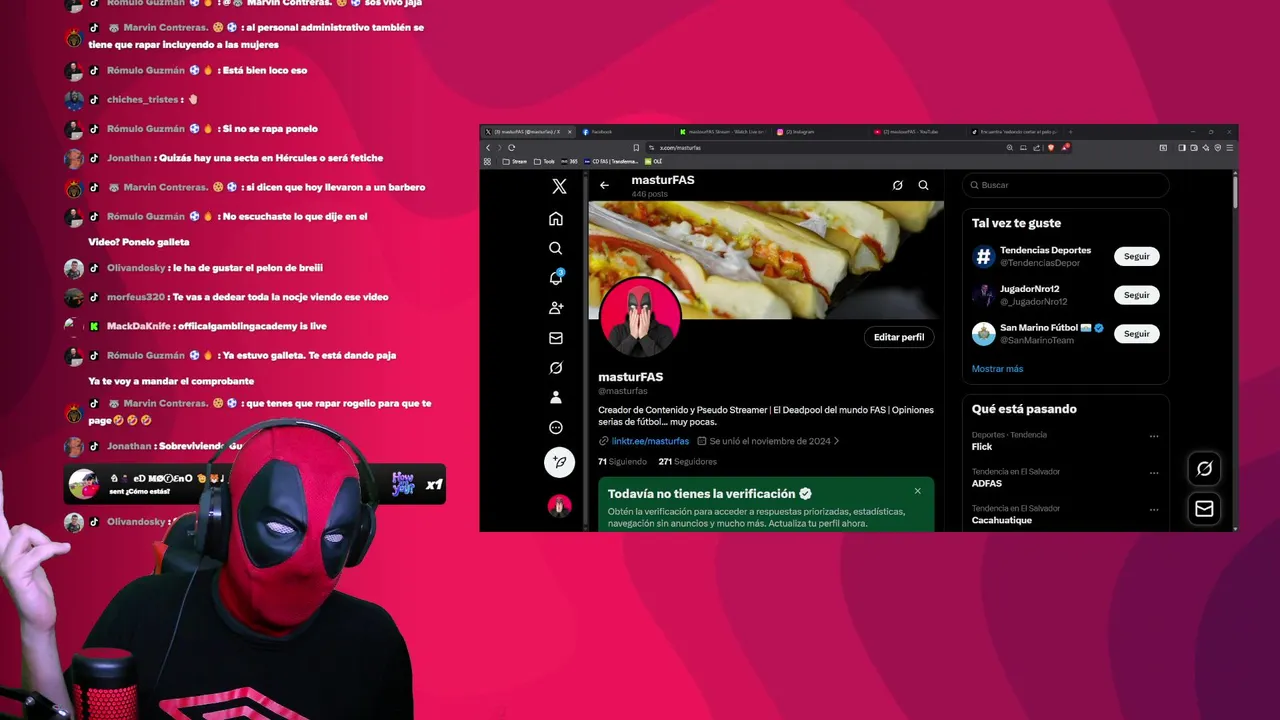The height and width of the screenshot is (720, 1280).
Task: Open the 365 bookmark
Action: coord(571,161)
